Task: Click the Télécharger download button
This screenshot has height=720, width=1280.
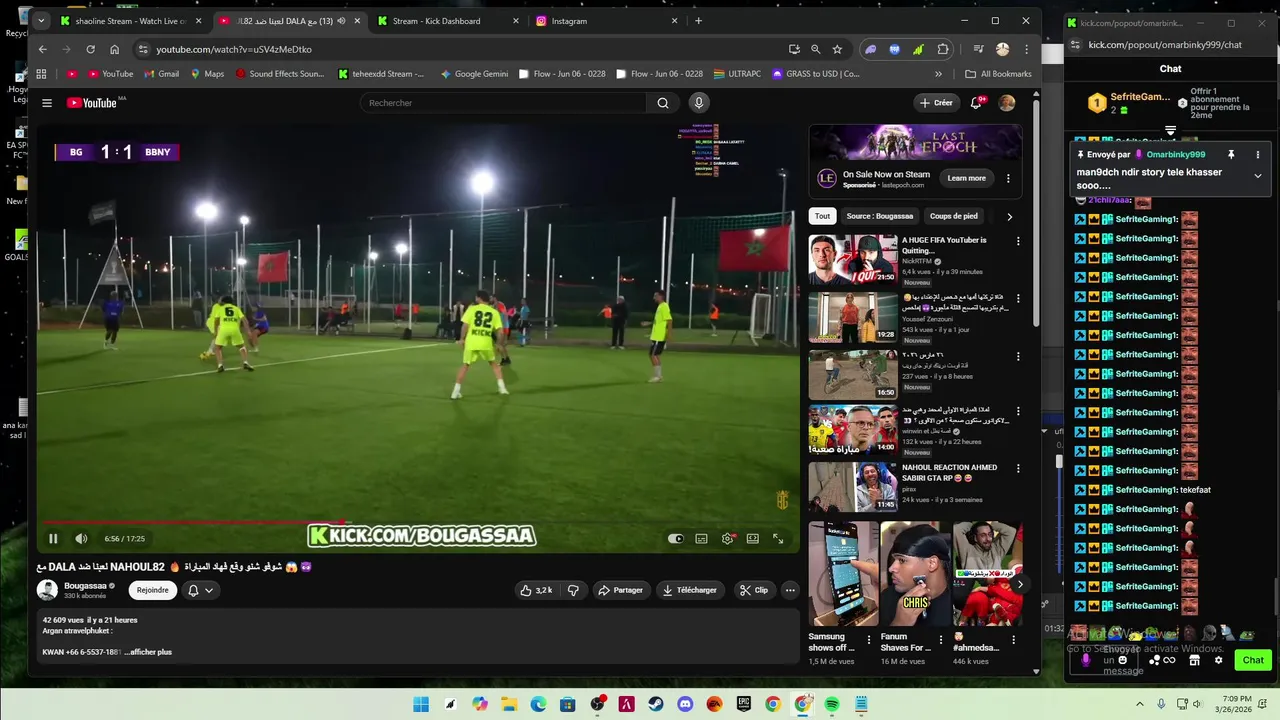Action: point(690,590)
